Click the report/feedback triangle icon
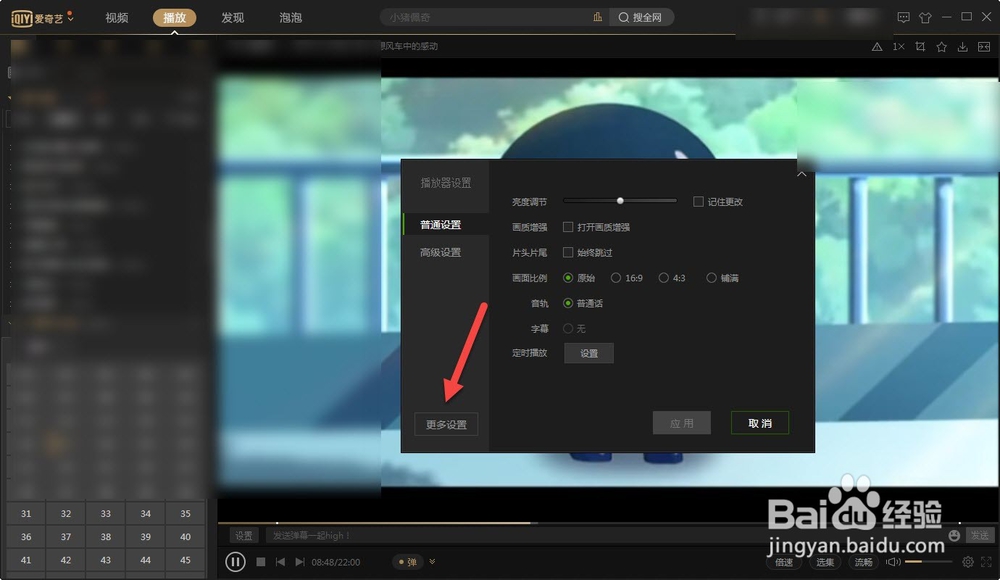1000x580 pixels. 878,47
